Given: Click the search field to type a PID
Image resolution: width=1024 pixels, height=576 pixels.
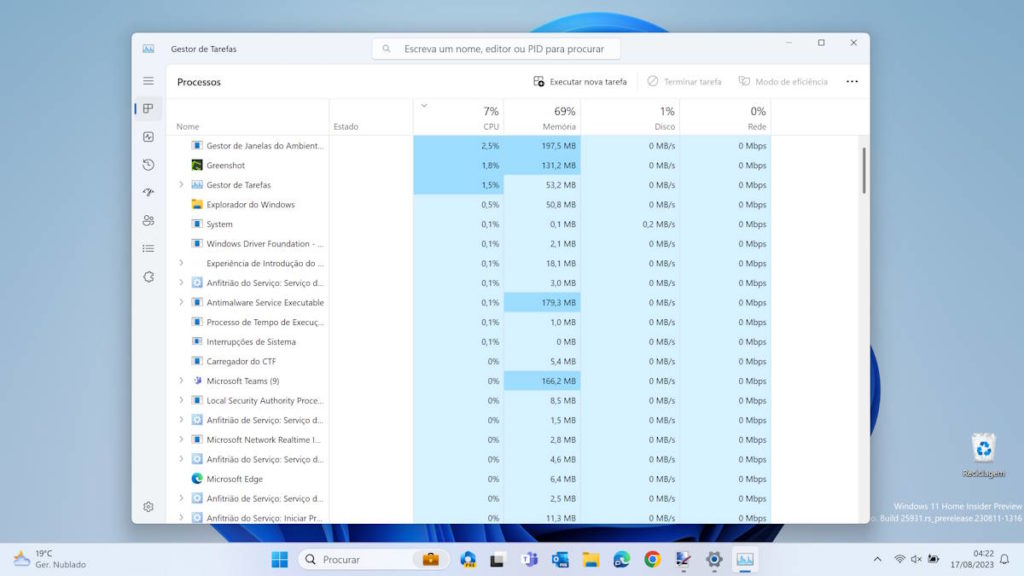Looking at the screenshot, I should tap(497, 48).
